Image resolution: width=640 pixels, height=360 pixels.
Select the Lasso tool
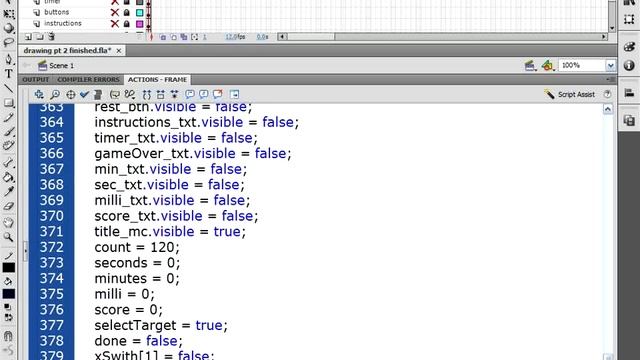coord(8,42)
